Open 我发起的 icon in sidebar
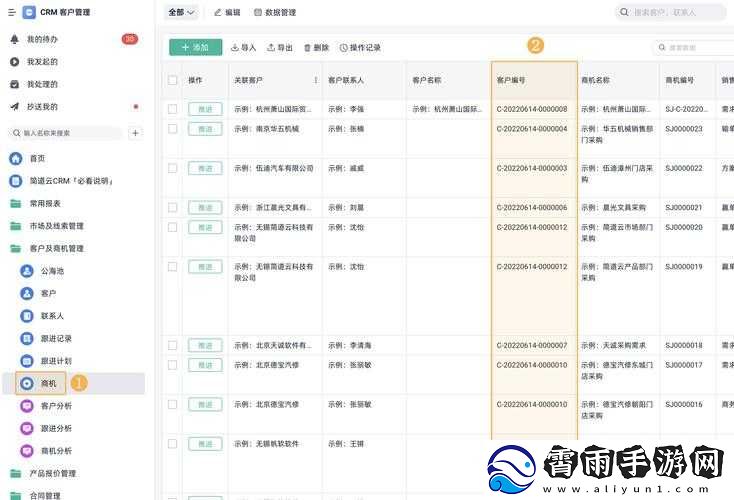 point(15,62)
